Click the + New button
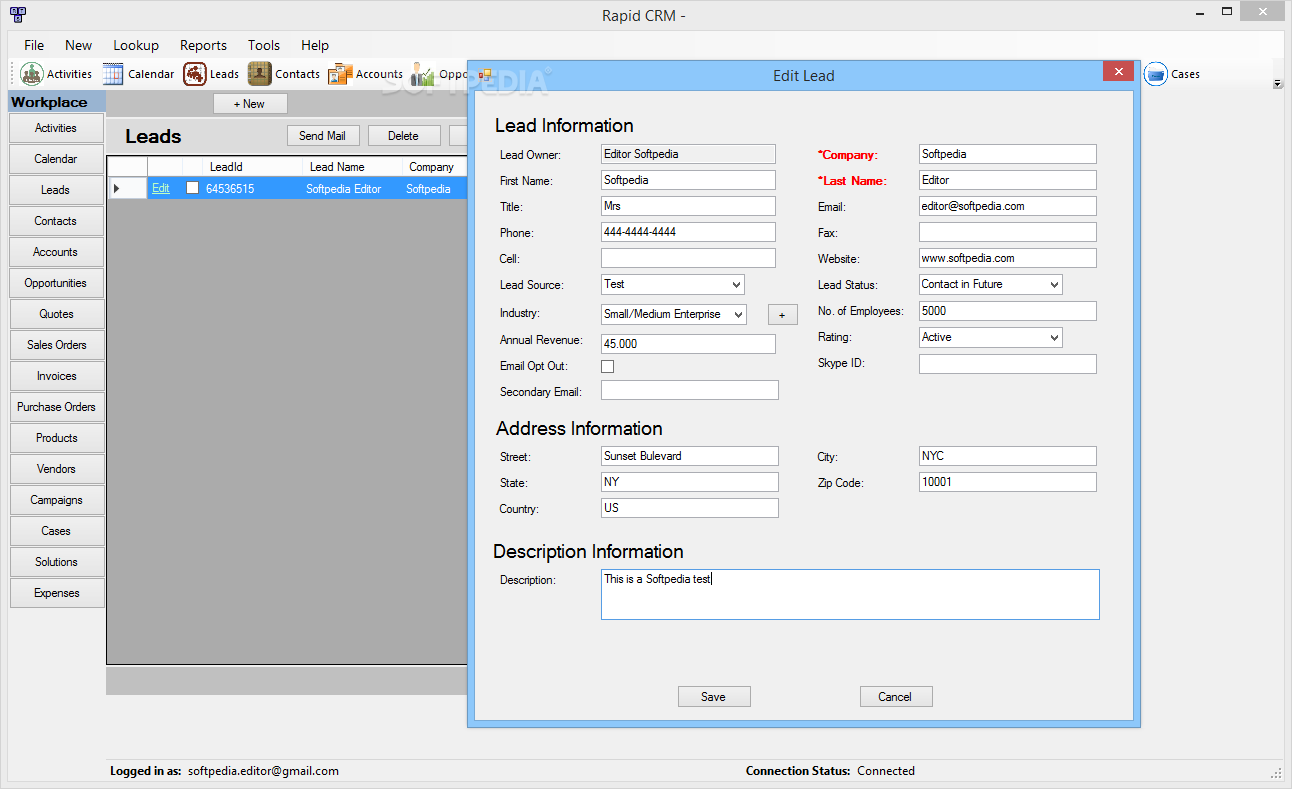The image size is (1292, 789). coord(250,104)
